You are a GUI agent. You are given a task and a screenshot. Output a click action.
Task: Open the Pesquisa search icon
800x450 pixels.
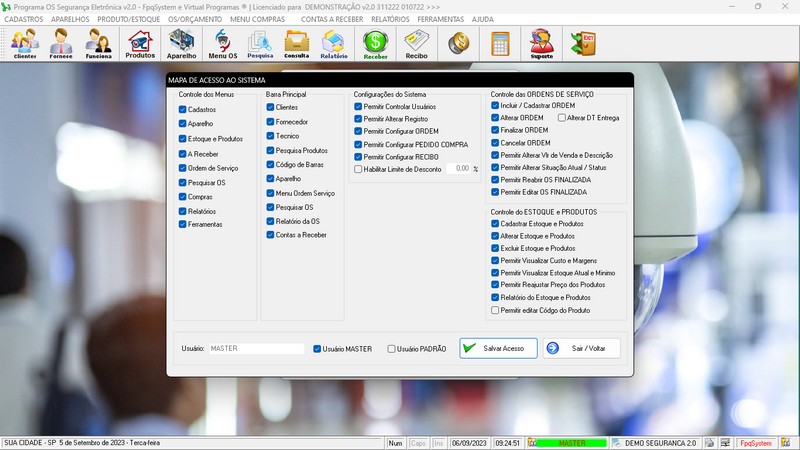click(x=260, y=44)
